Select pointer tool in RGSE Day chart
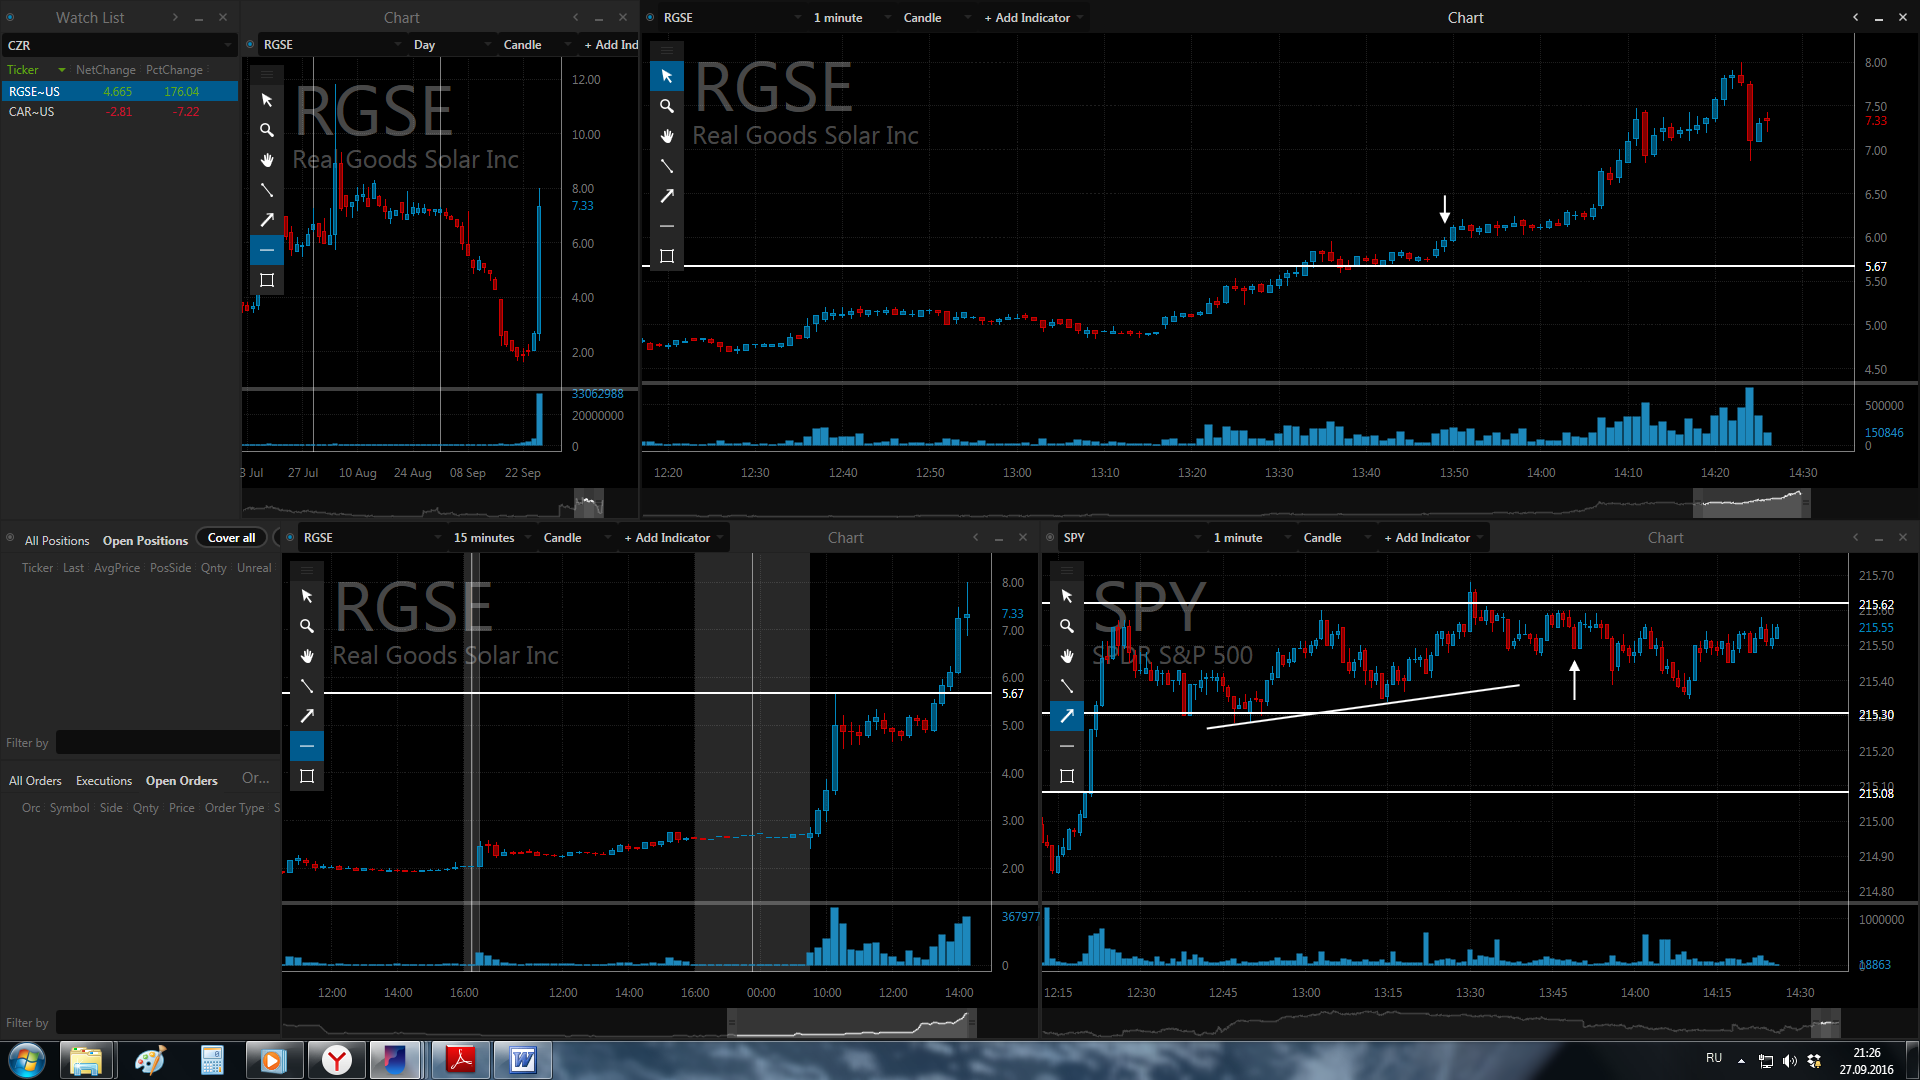 267,100
